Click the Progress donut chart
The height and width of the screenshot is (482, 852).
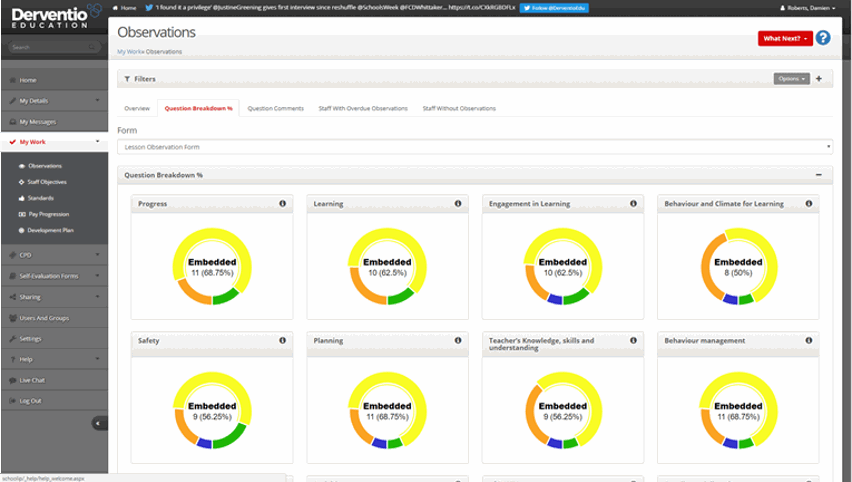212,266
